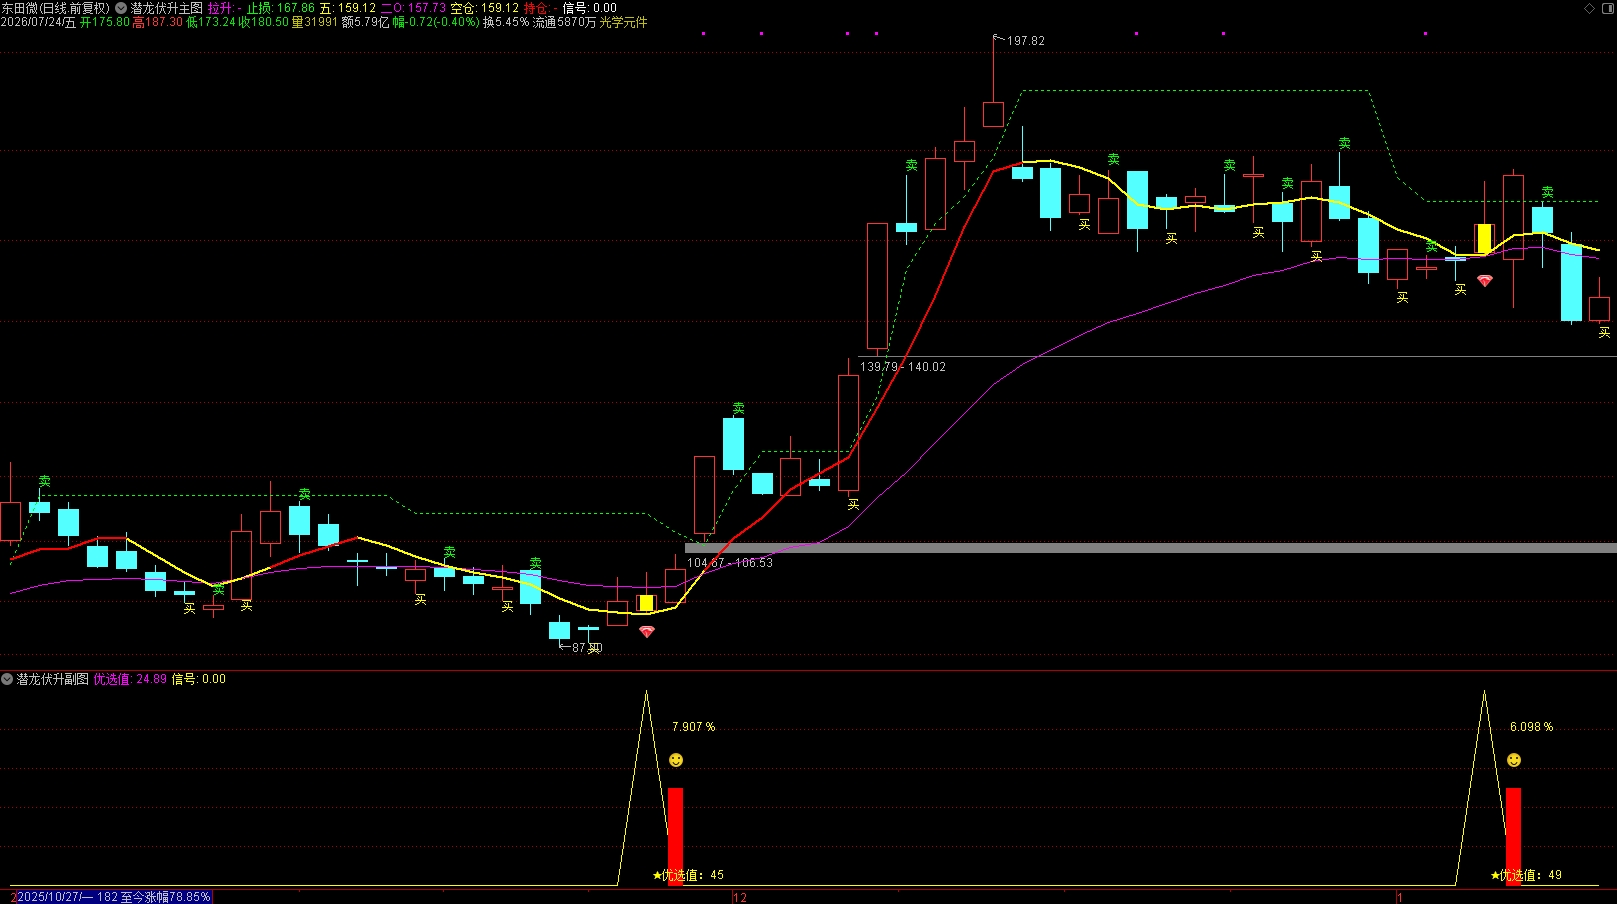This screenshot has height=904, width=1617.
Task: Click the smiley face icon beside 7.907%
Action: [x=676, y=760]
